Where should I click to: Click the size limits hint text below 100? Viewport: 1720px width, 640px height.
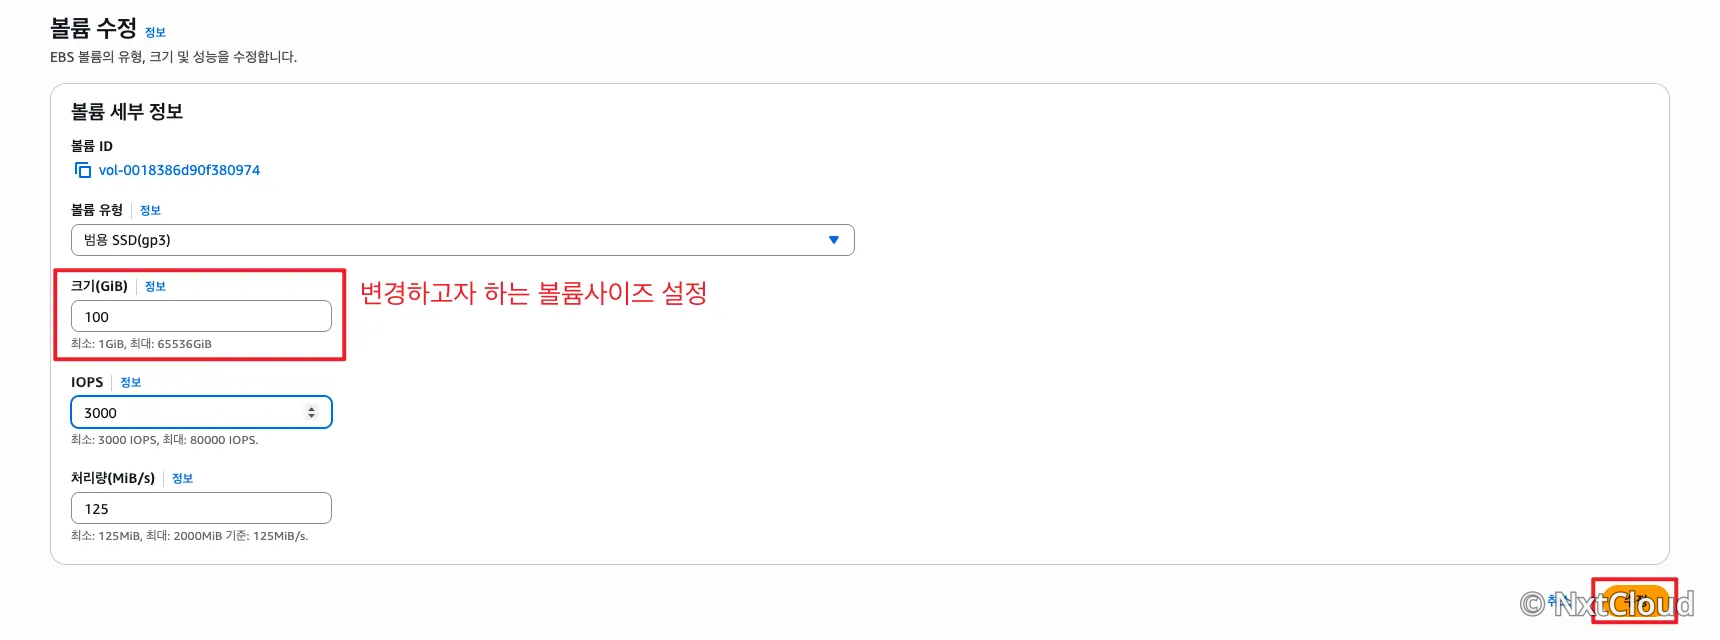point(141,344)
